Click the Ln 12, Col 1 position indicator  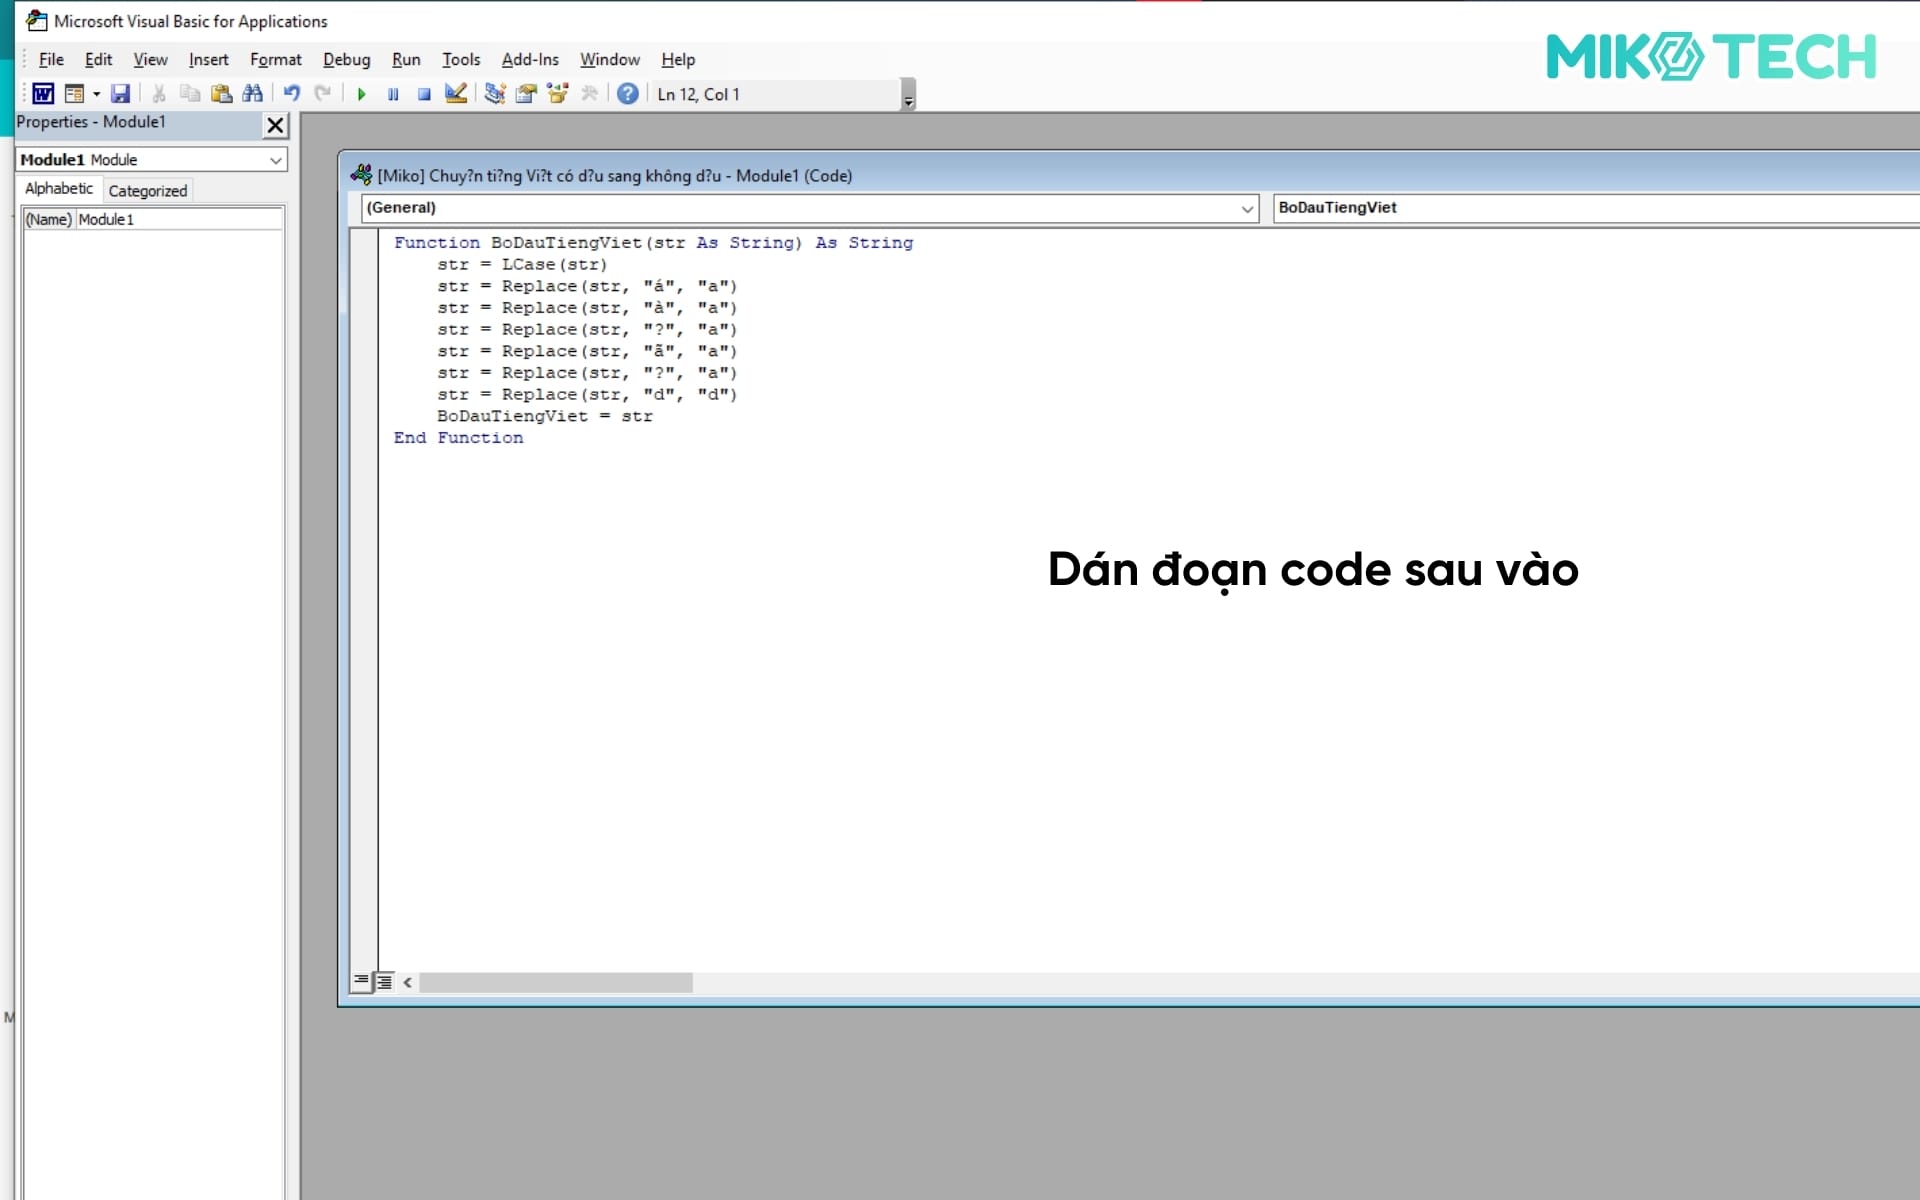pyautogui.click(x=698, y=94)
